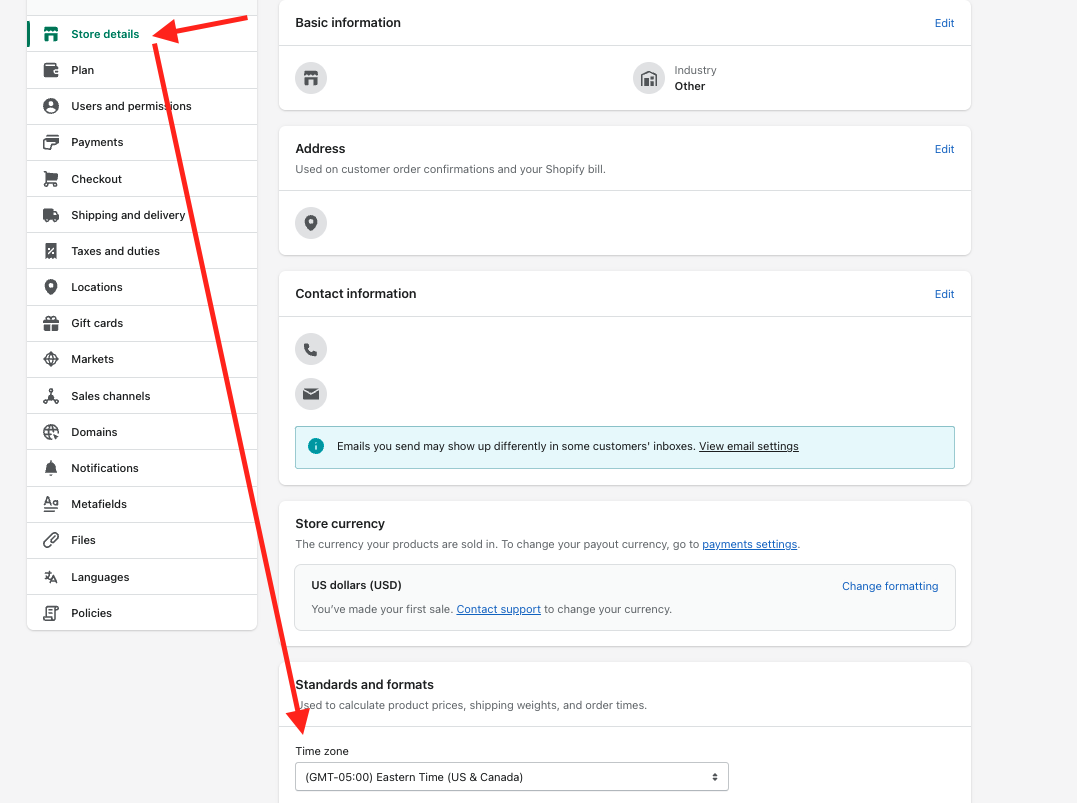This screenshot has width=1077, height=803.
Task: Click the Shipping and delivery truck icon
Action: point(51,215)
